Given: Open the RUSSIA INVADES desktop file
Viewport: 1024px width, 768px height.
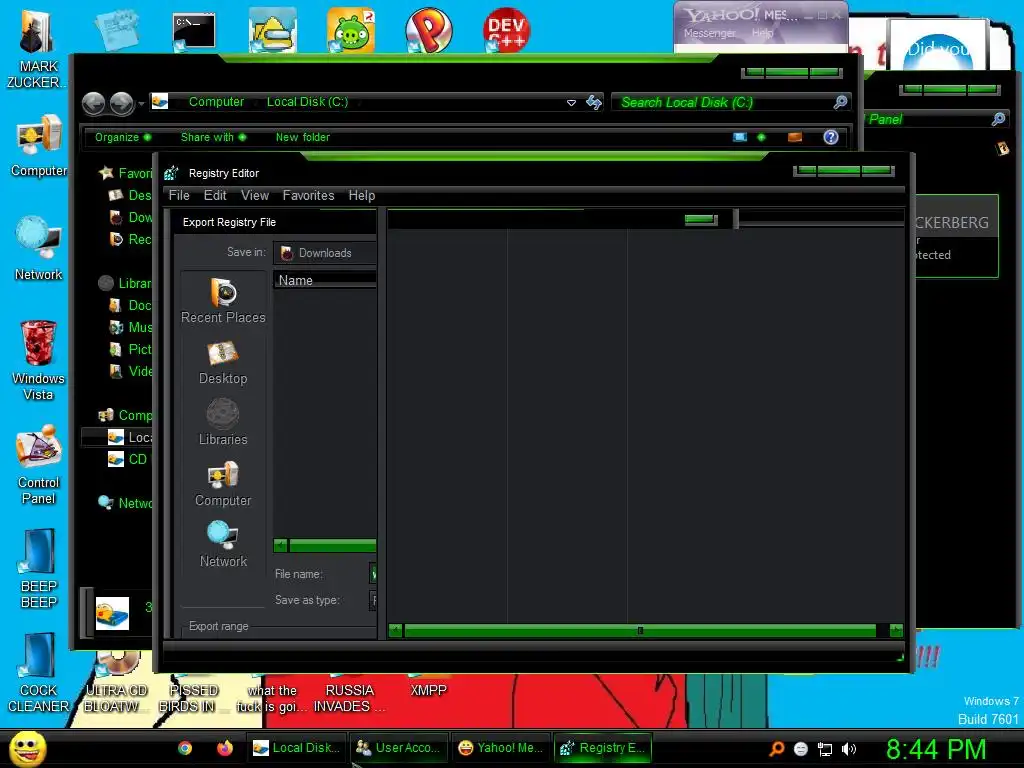Looking at the screenshot, I should coord(349,696).
